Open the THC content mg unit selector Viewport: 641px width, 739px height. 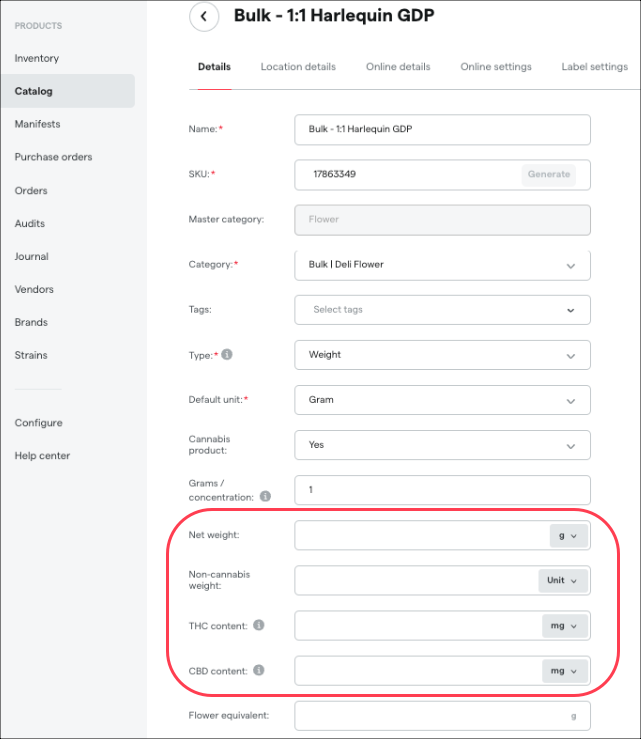pyautogui.click(x=565, y=626)
